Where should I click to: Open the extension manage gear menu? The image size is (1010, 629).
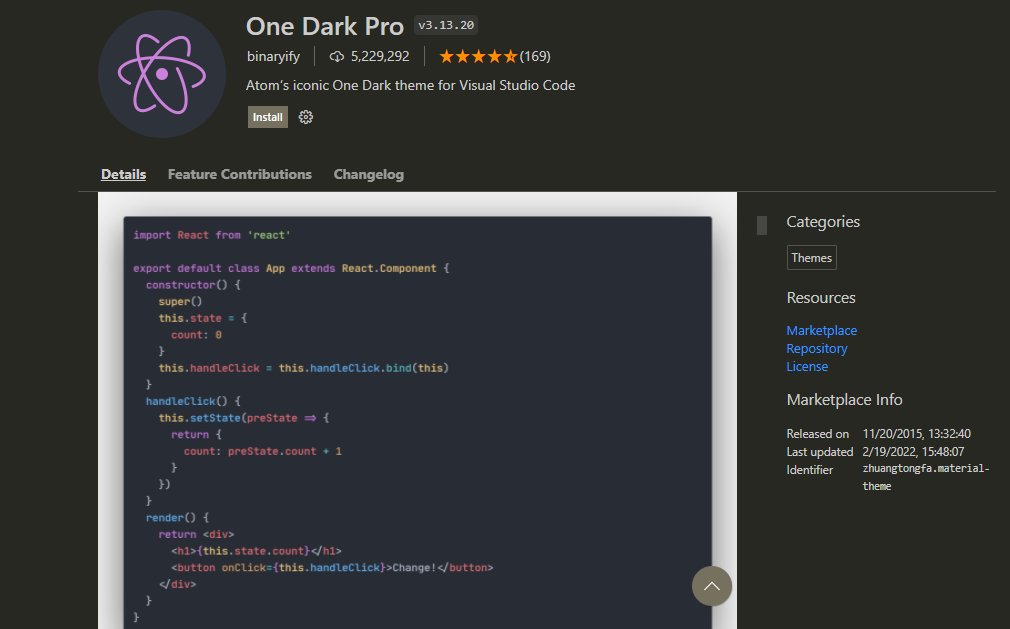point(305,117)
